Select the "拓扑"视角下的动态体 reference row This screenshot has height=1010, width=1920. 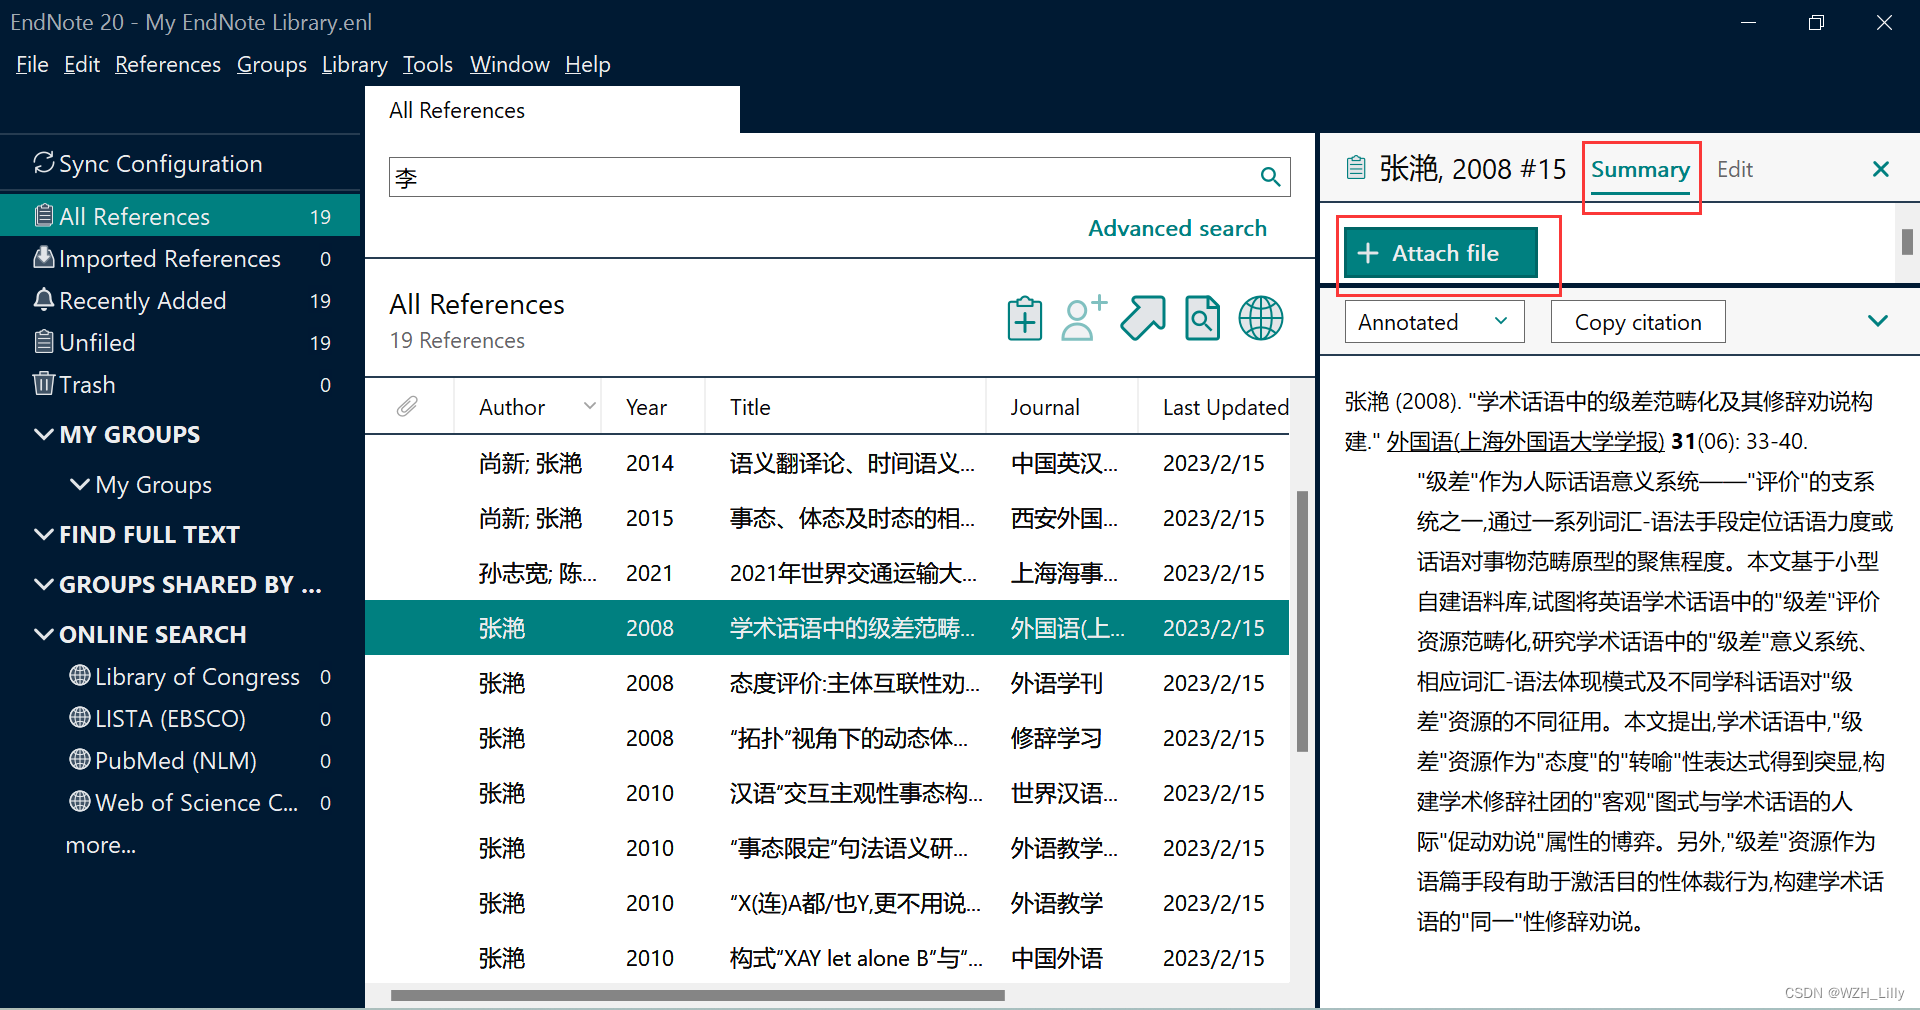tap(827, 738)
